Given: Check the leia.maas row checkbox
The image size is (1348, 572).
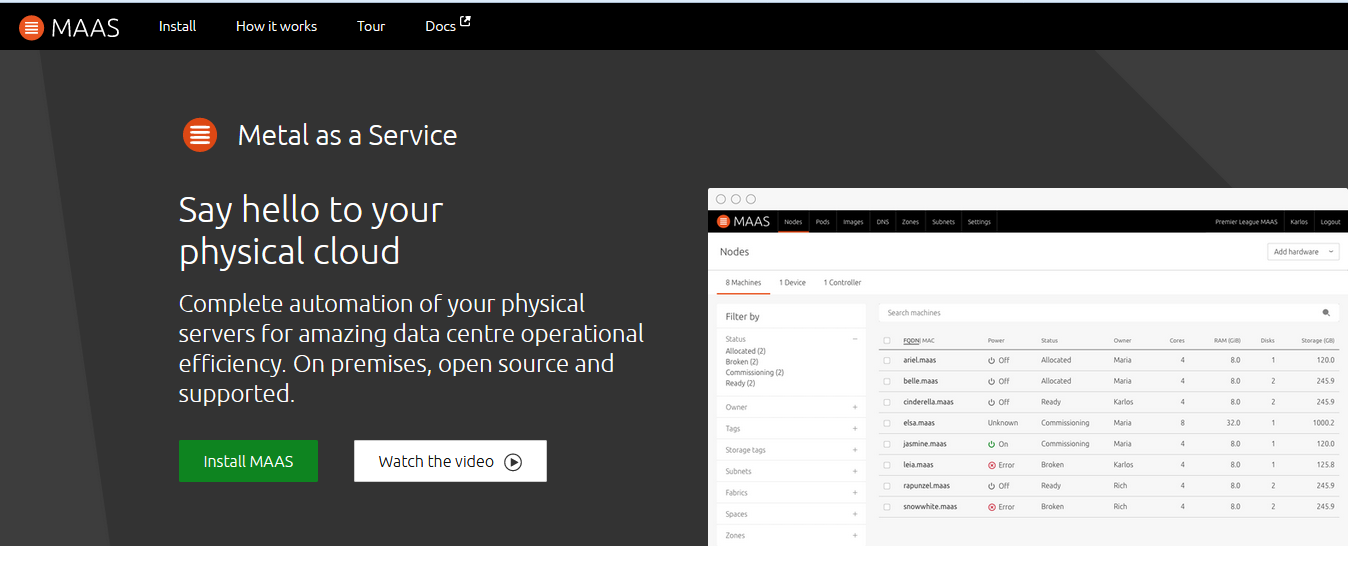Looking at the screenshot, I should [887, 465].
